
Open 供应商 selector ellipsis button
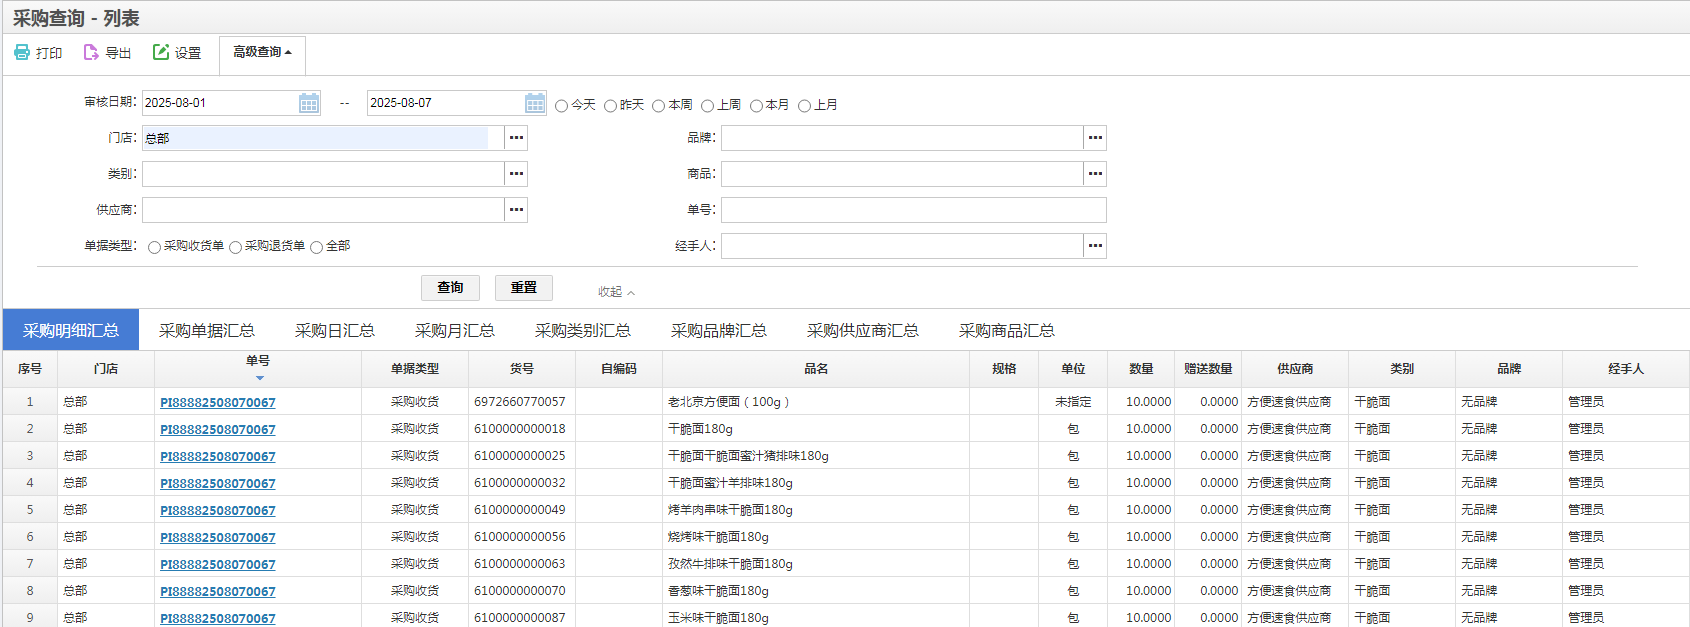pos(516,210)
